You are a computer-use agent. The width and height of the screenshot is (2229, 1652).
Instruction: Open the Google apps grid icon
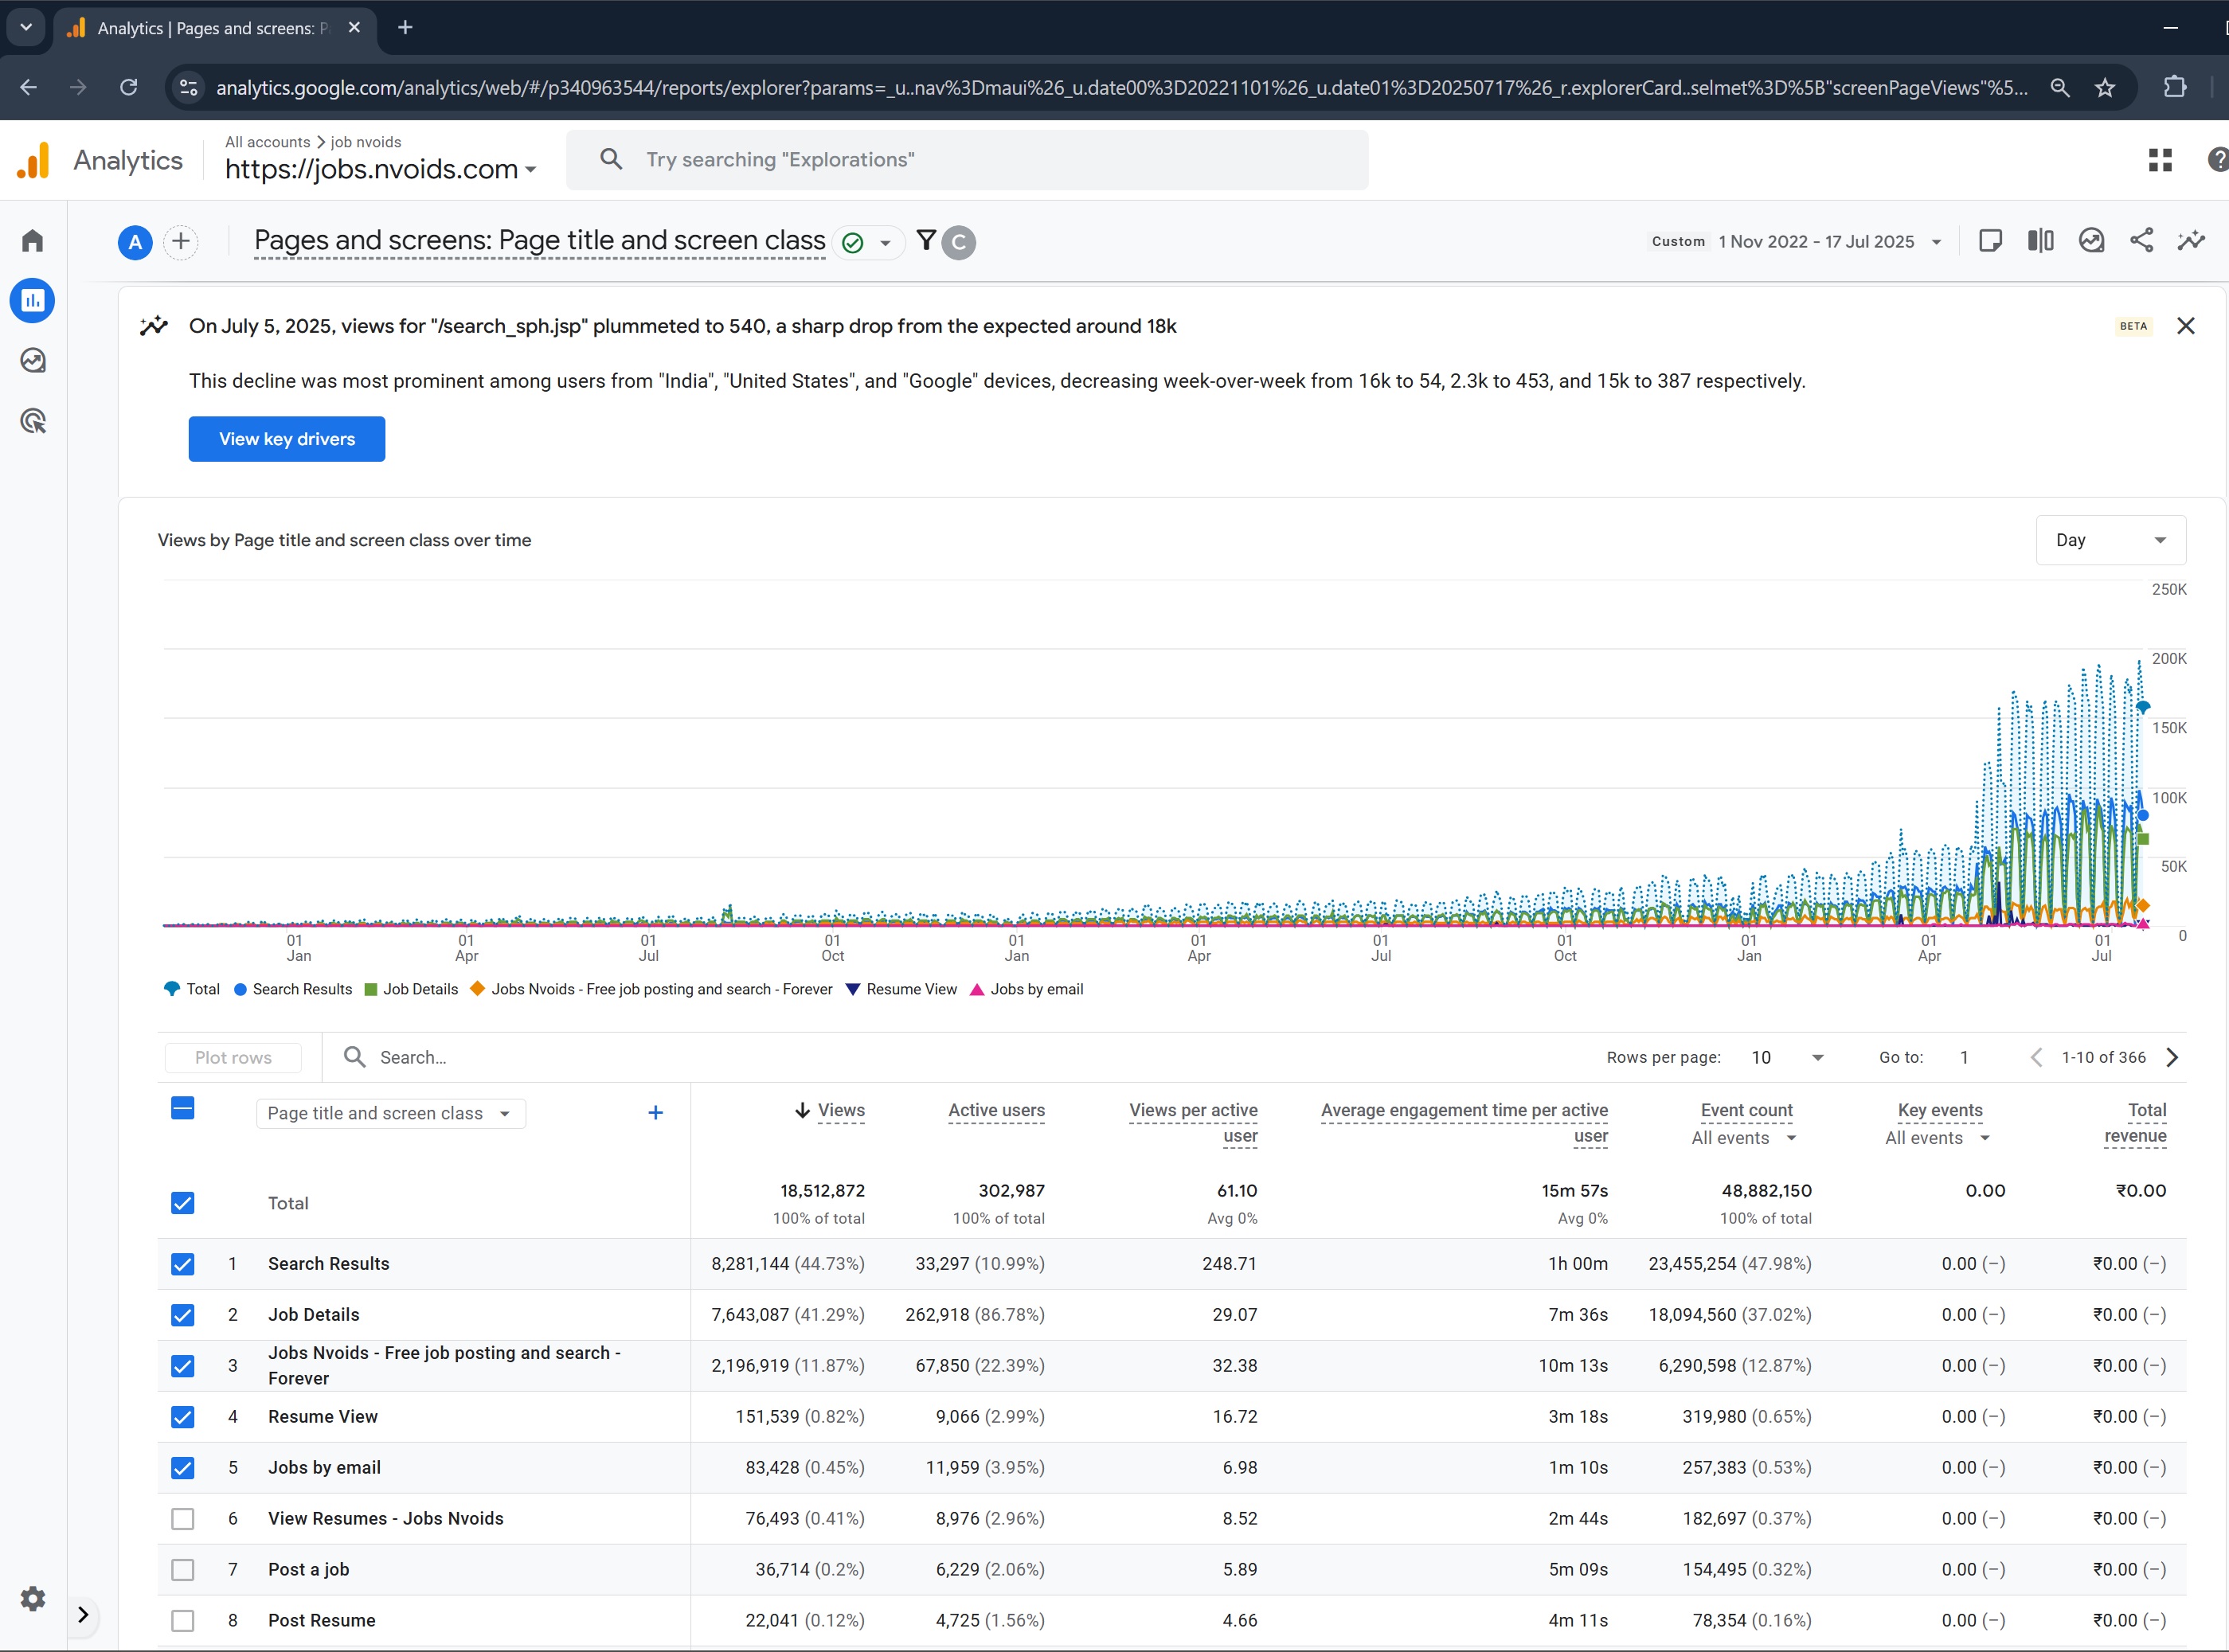click(x=2160, y=160)
